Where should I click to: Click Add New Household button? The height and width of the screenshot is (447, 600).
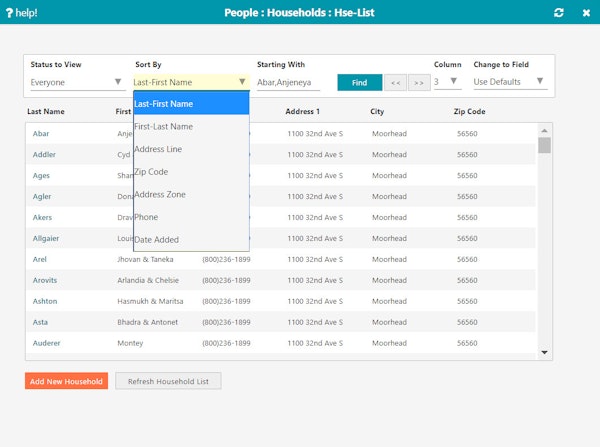pos(66,381)
